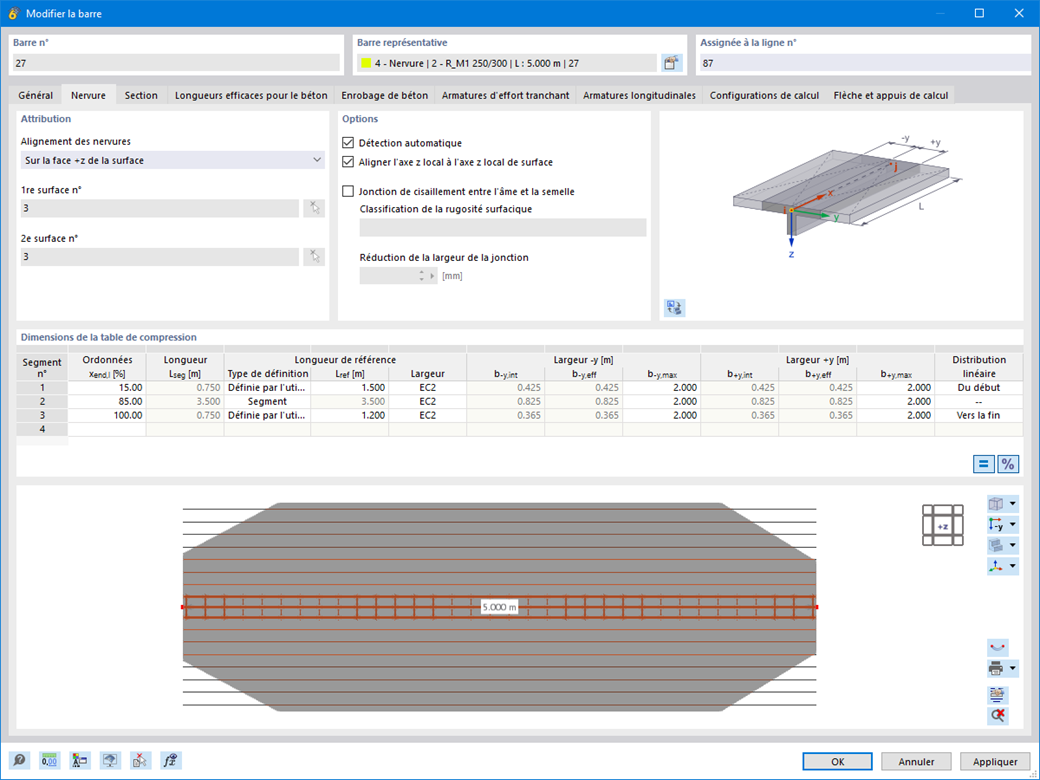Click distribution cell 'Du début'
This screenshot has width=1040, height=780.
tap(978, 387)
